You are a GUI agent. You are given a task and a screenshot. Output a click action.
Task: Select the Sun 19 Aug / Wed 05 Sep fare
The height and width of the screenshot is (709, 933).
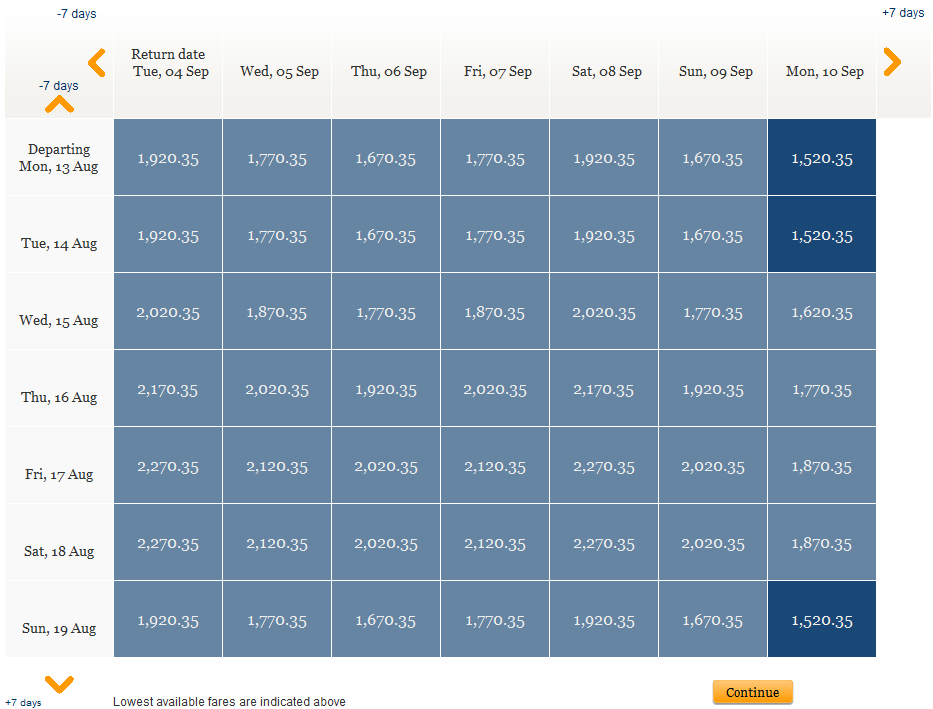[277, 620]
